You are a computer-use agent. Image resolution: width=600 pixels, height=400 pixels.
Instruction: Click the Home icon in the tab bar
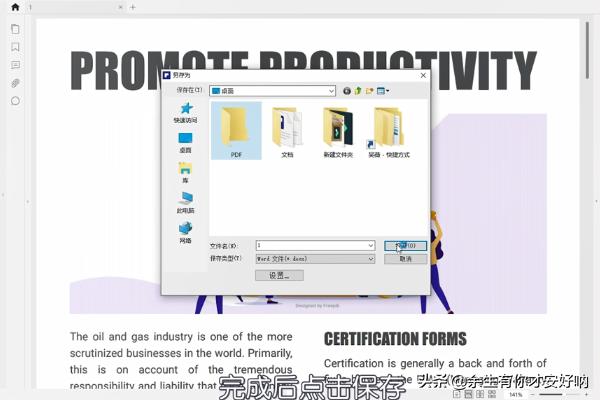pos(15,7)
